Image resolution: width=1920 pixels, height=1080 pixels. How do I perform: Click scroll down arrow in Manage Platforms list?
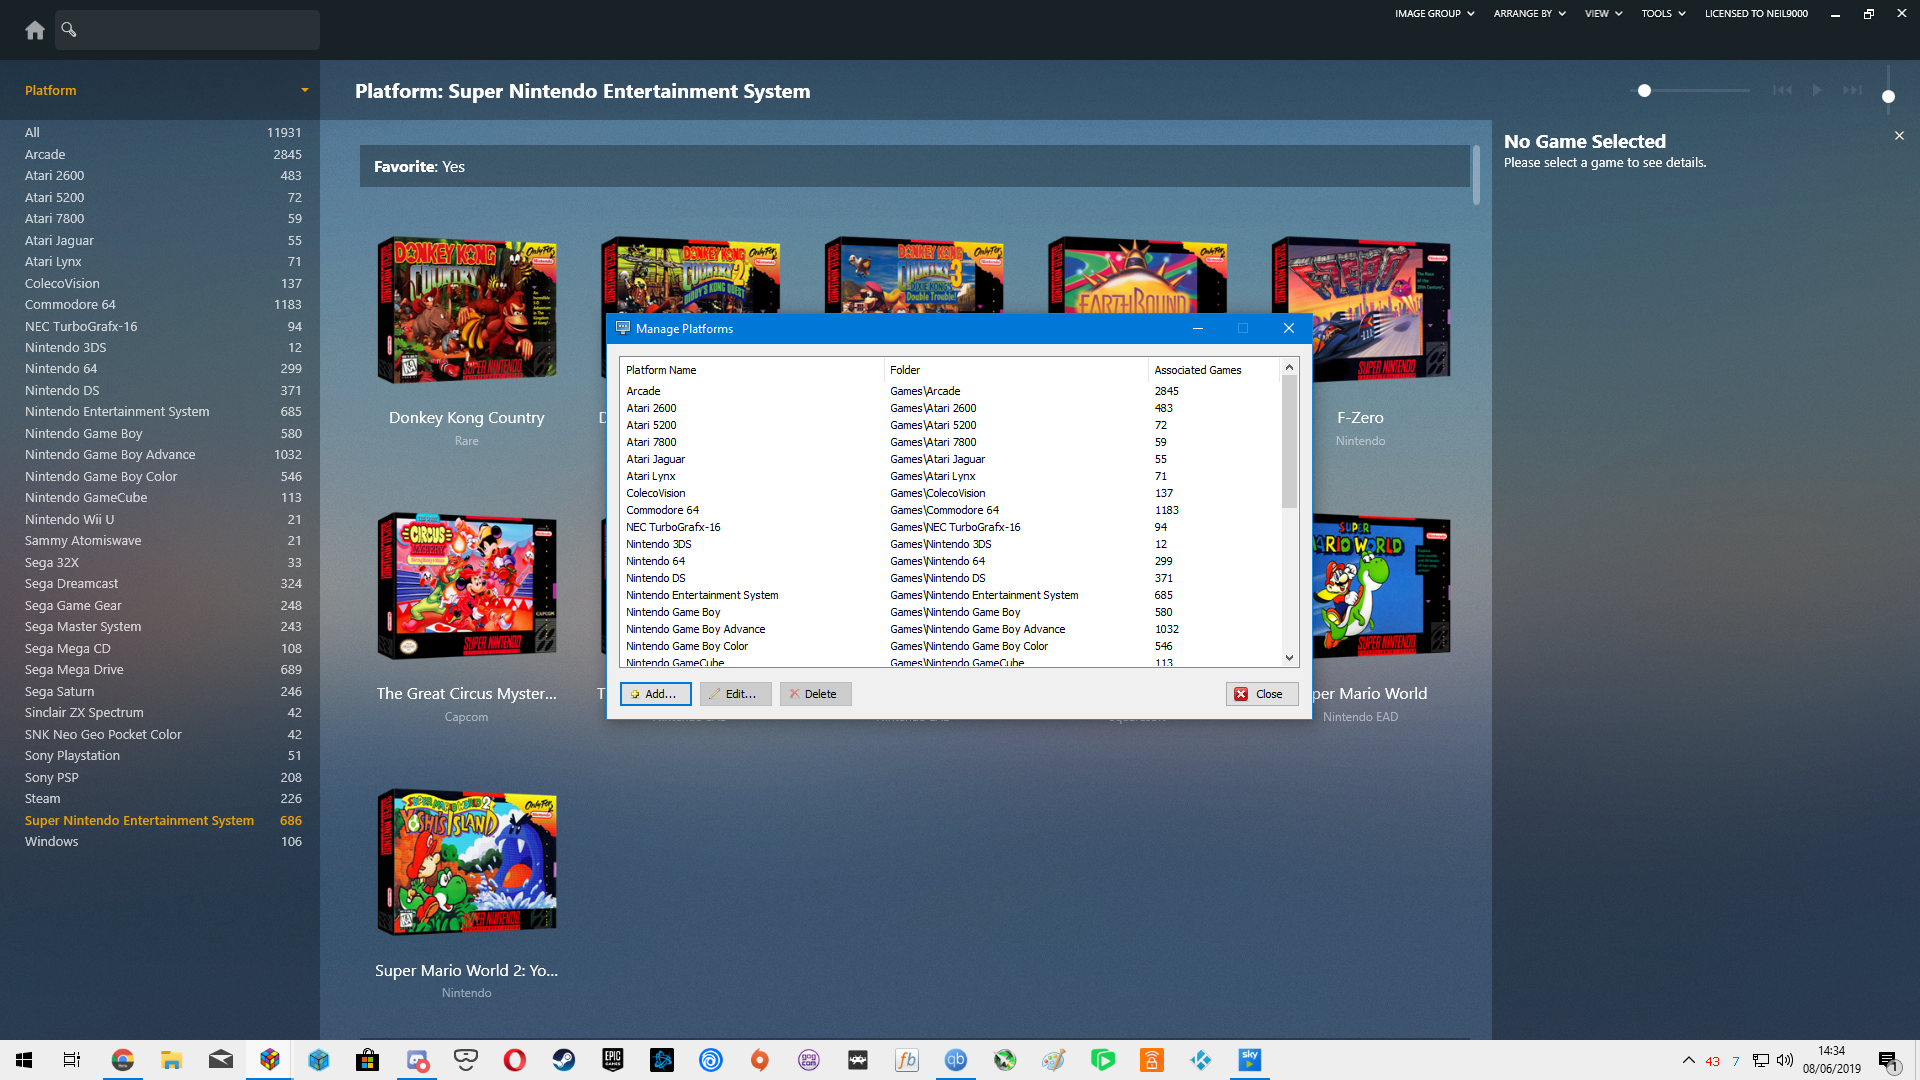(1289, 657)
